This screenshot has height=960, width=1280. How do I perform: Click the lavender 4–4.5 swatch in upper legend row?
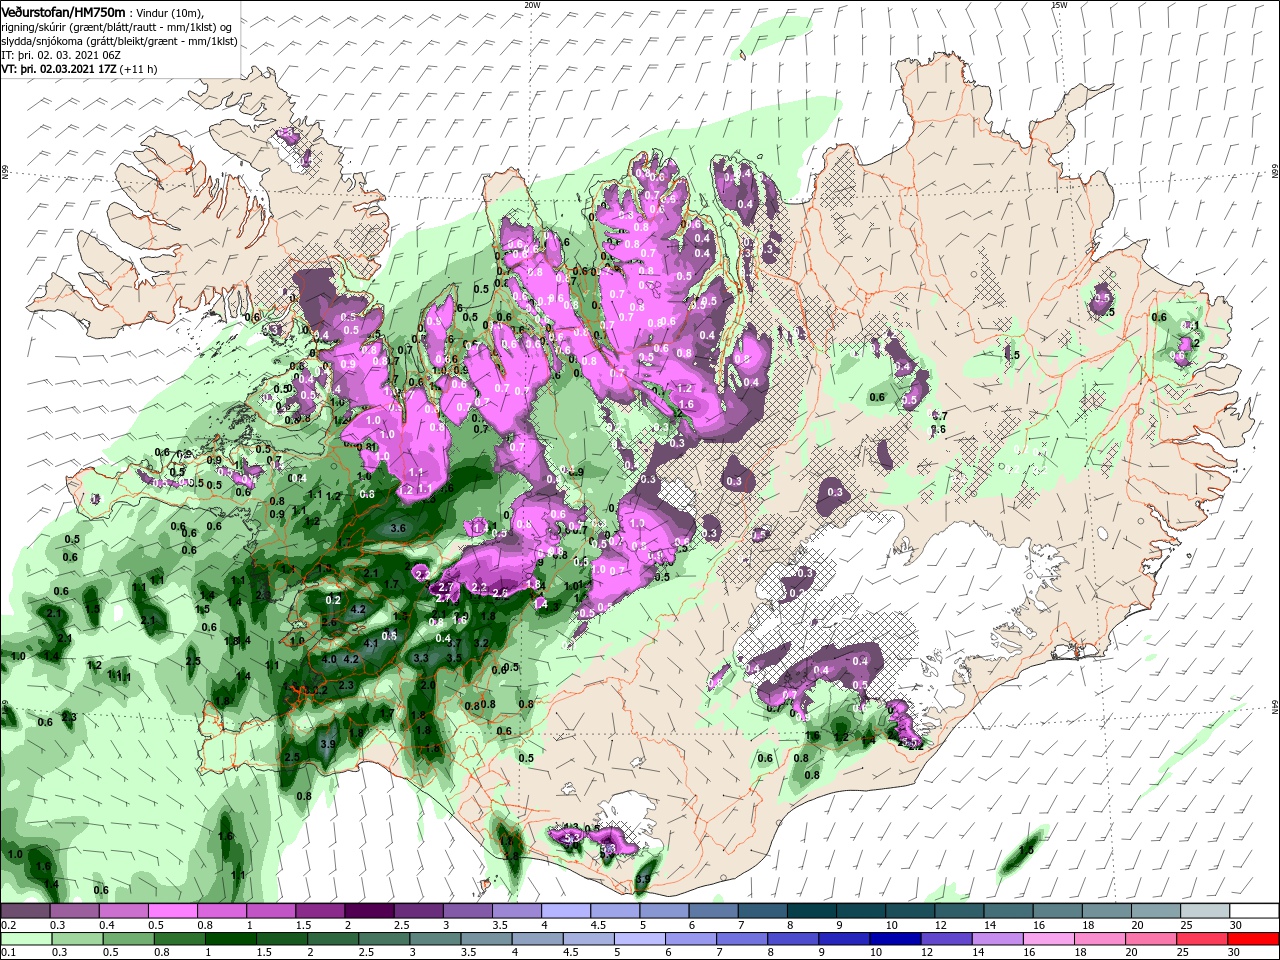click(x=564, y=910)
